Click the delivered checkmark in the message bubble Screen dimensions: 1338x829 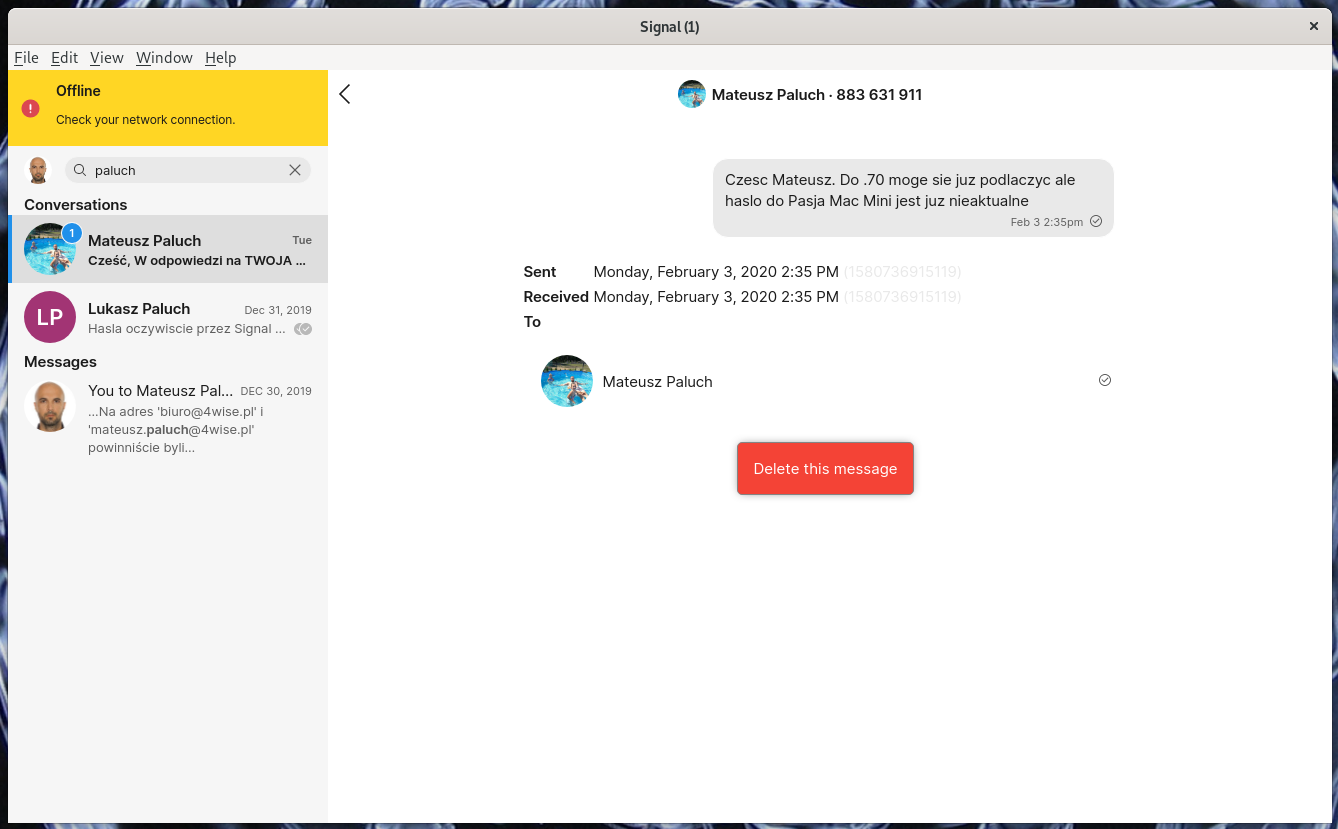1096,221
